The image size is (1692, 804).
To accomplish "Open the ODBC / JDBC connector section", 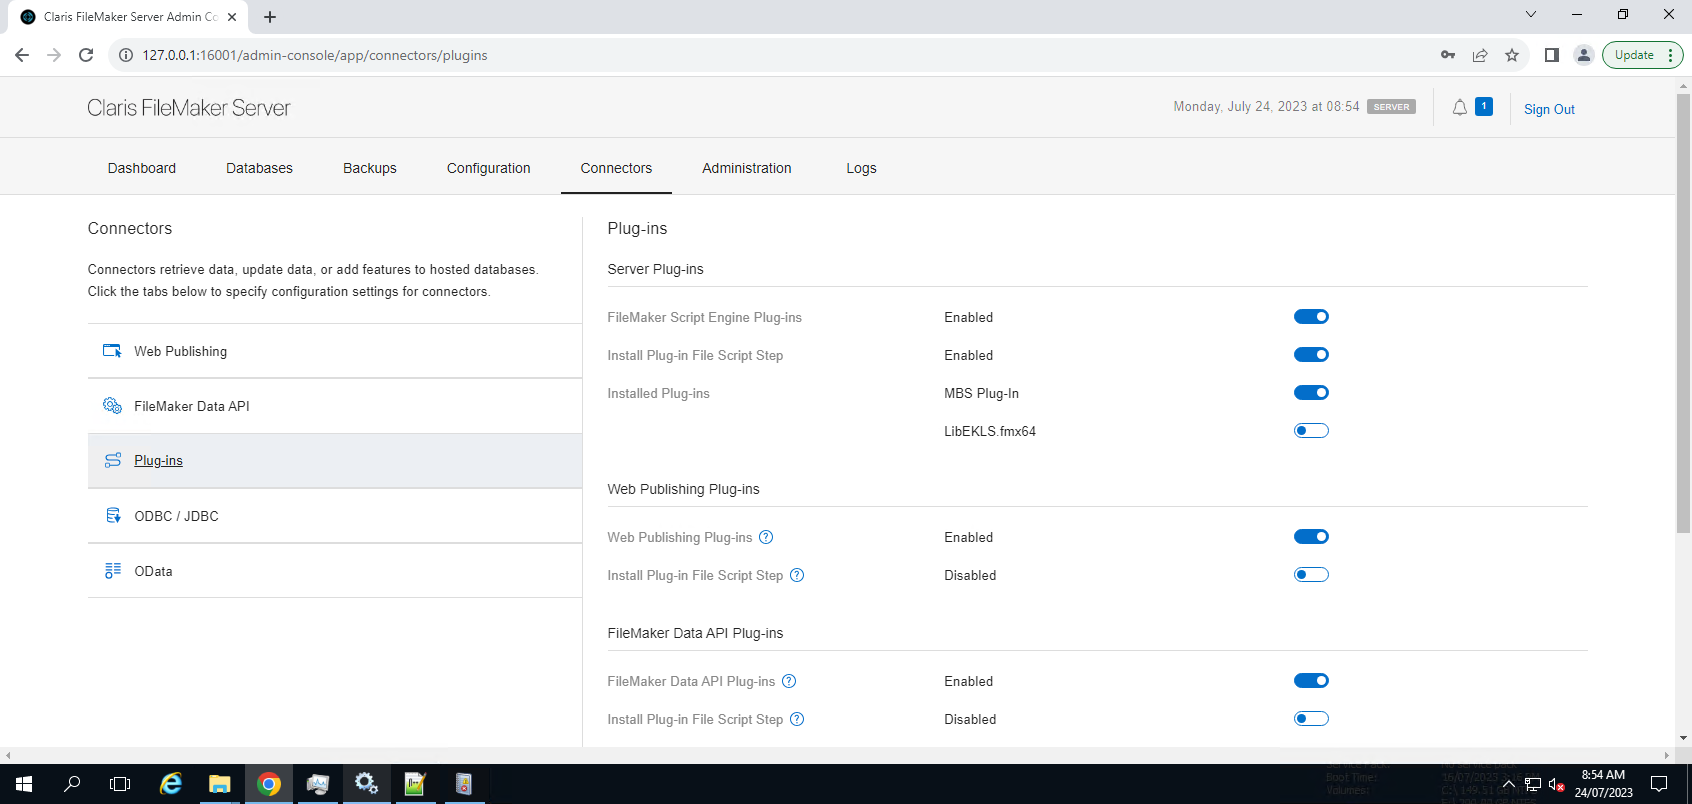I will coord(176,516).
